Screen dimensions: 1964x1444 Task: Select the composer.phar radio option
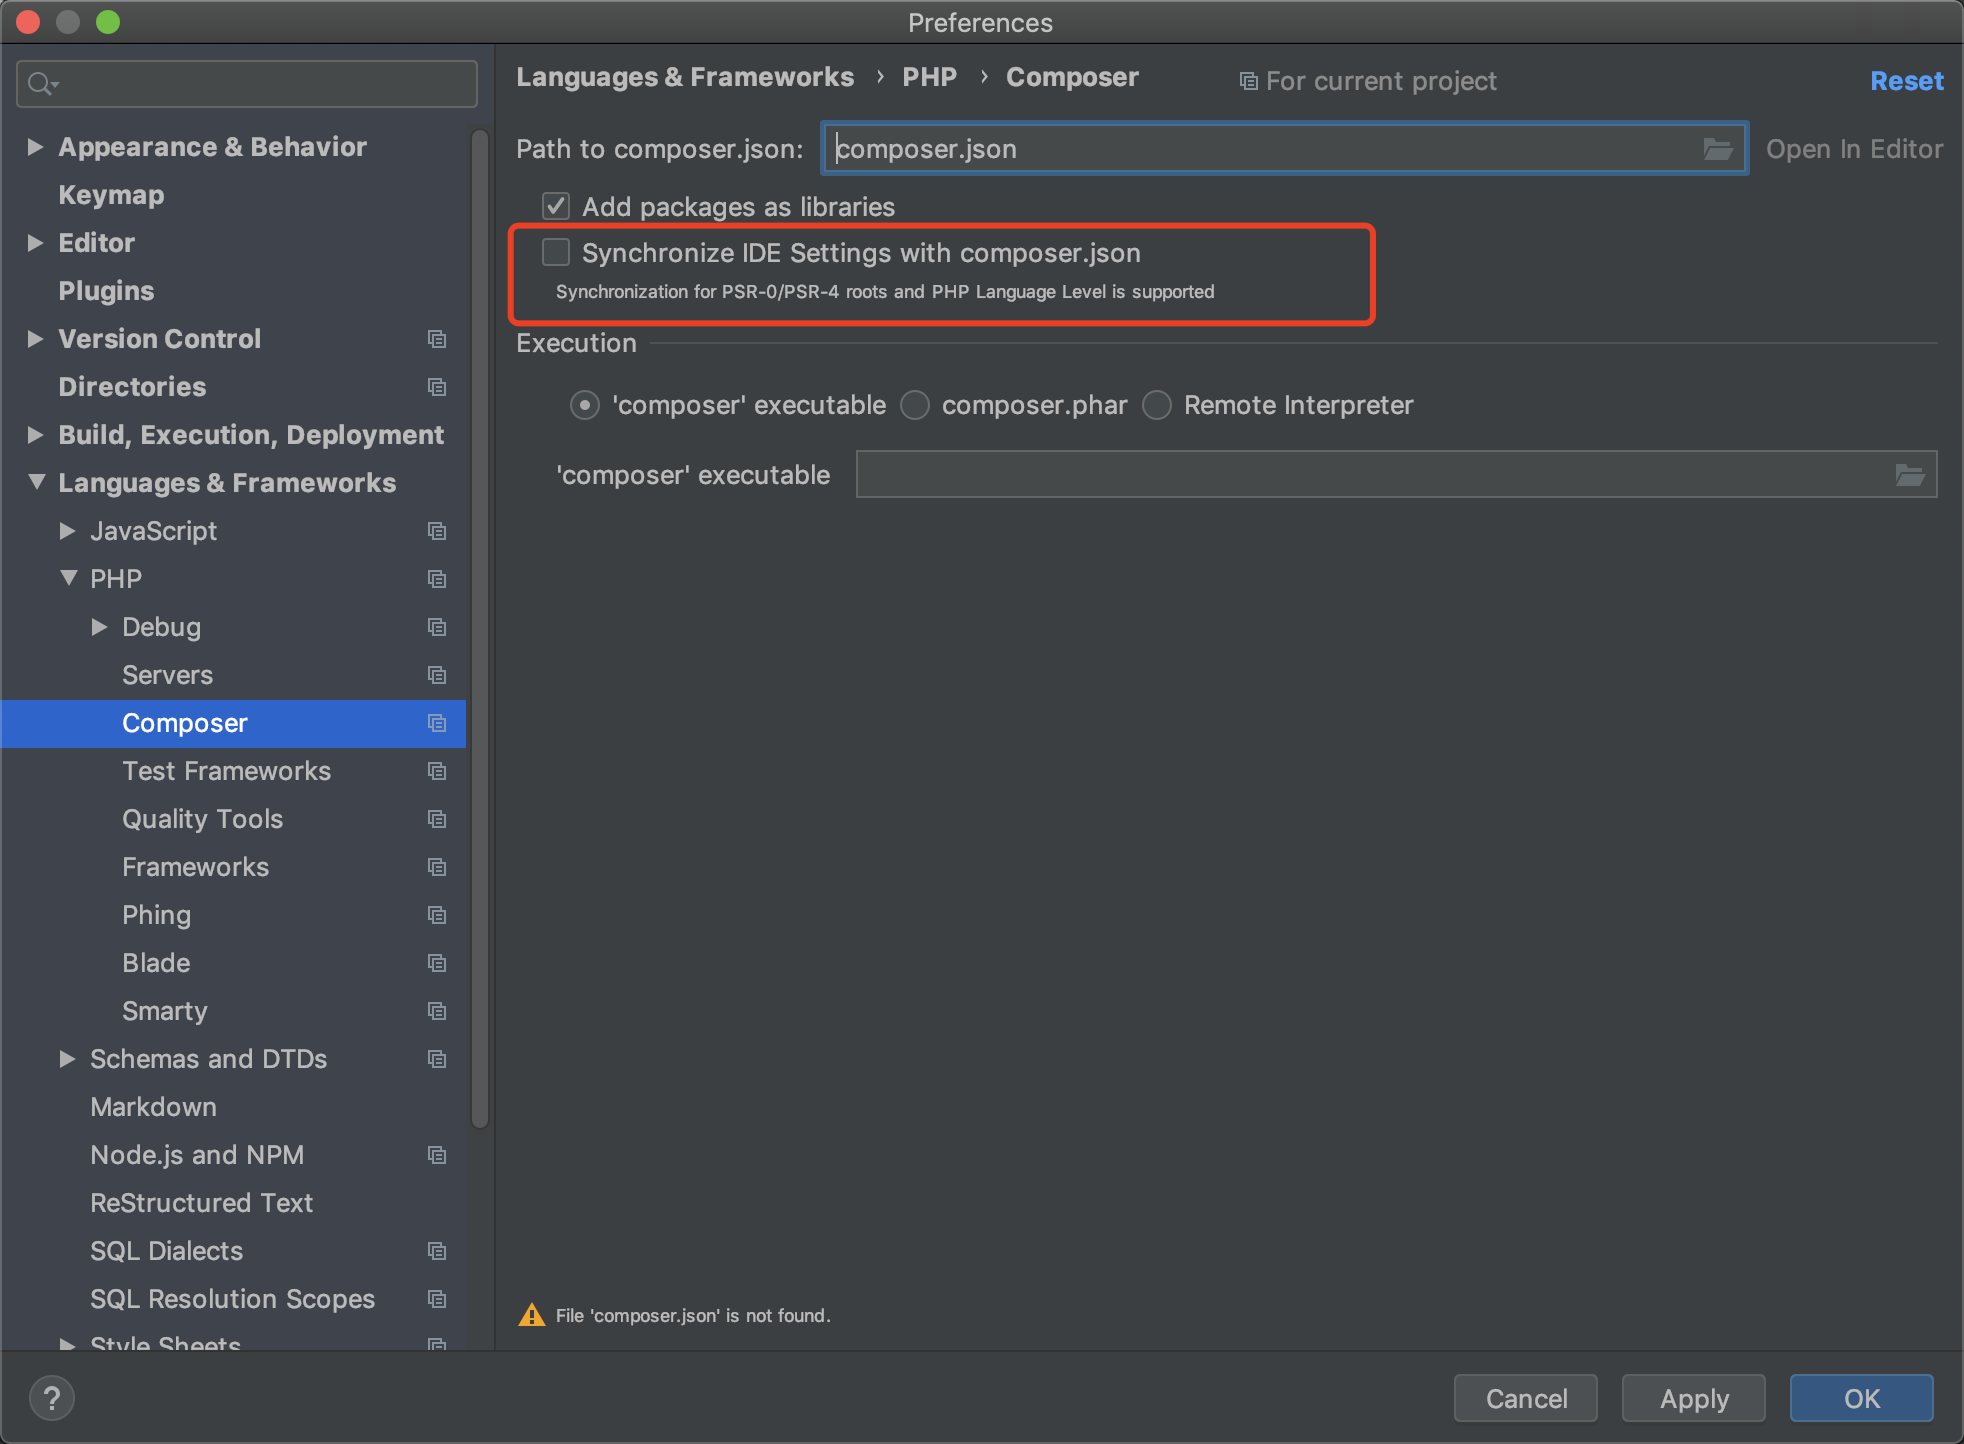(915, 405)
